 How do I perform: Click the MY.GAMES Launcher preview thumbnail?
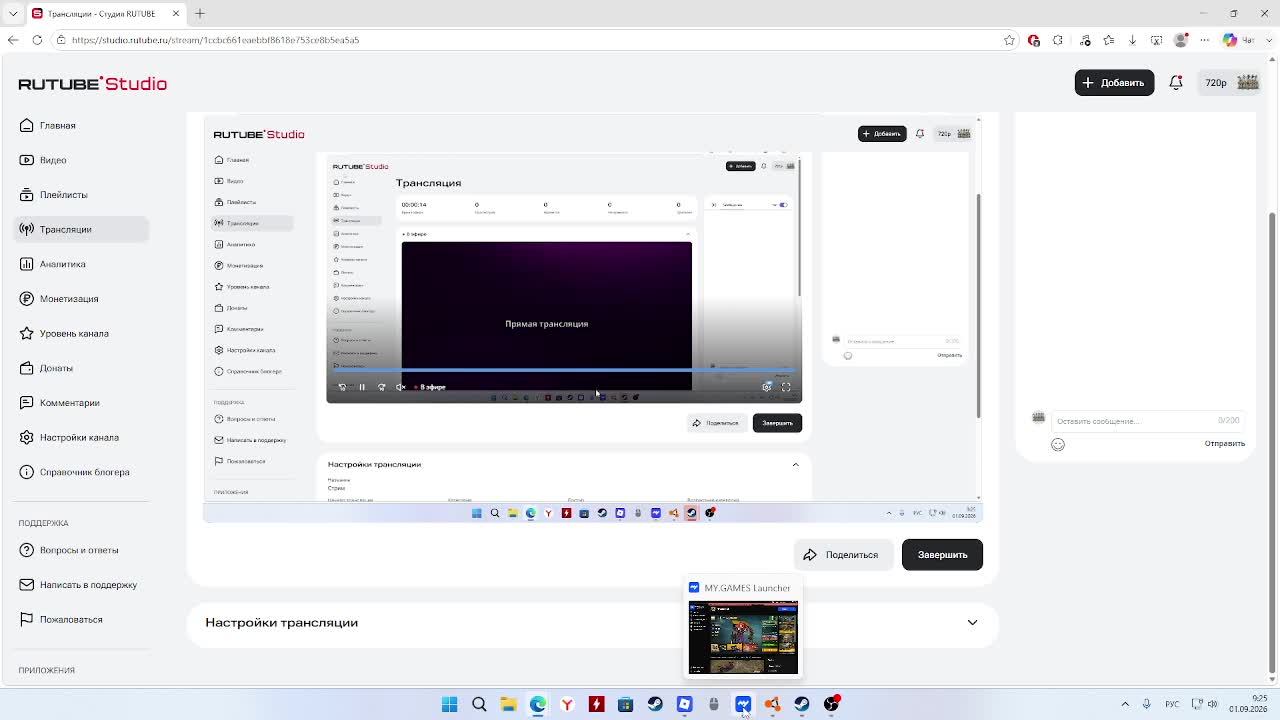pos(743,638)
